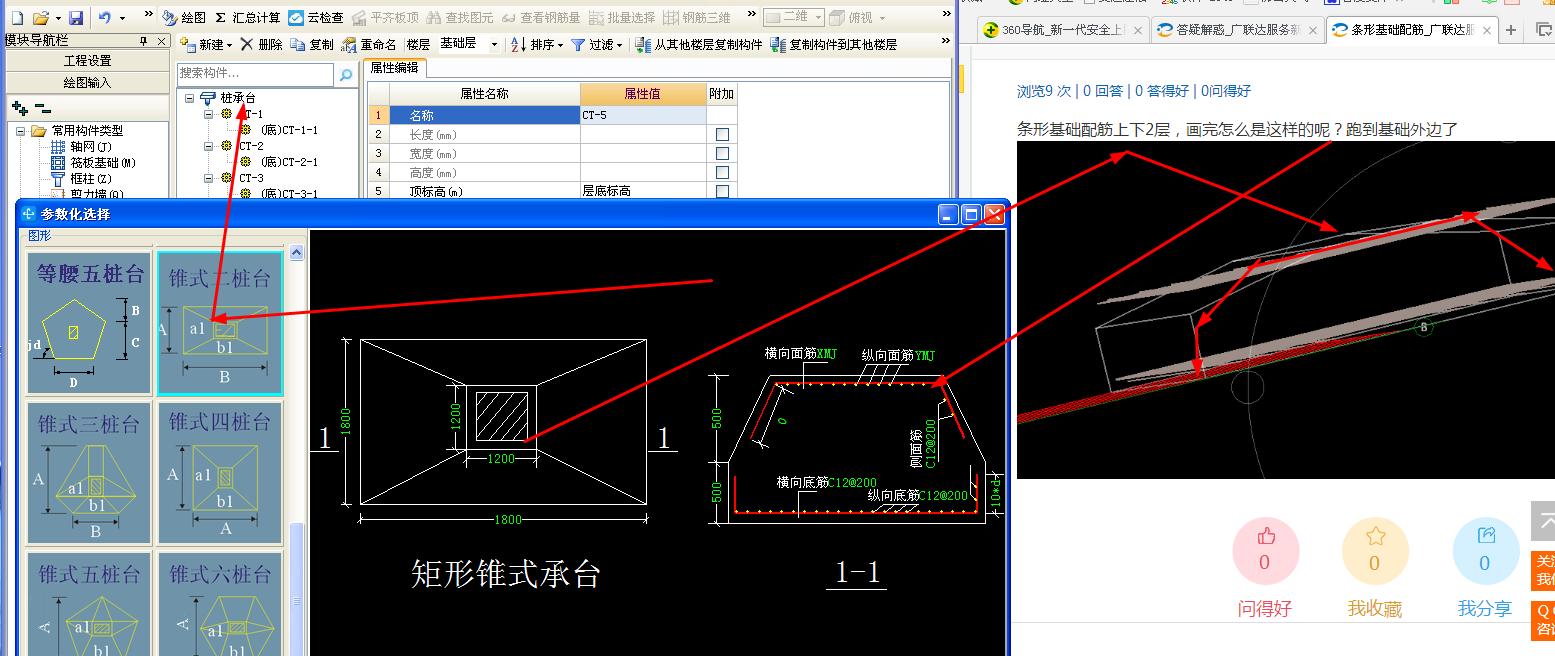
Task: Select the 锥式四桩台 thumbnail
Action: tap(220, 474)
